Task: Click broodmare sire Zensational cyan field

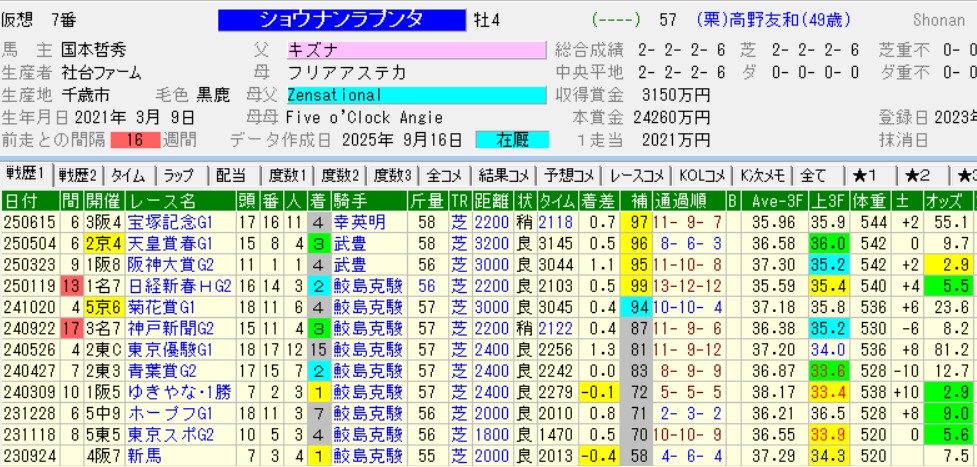Action: coord(415,95)
